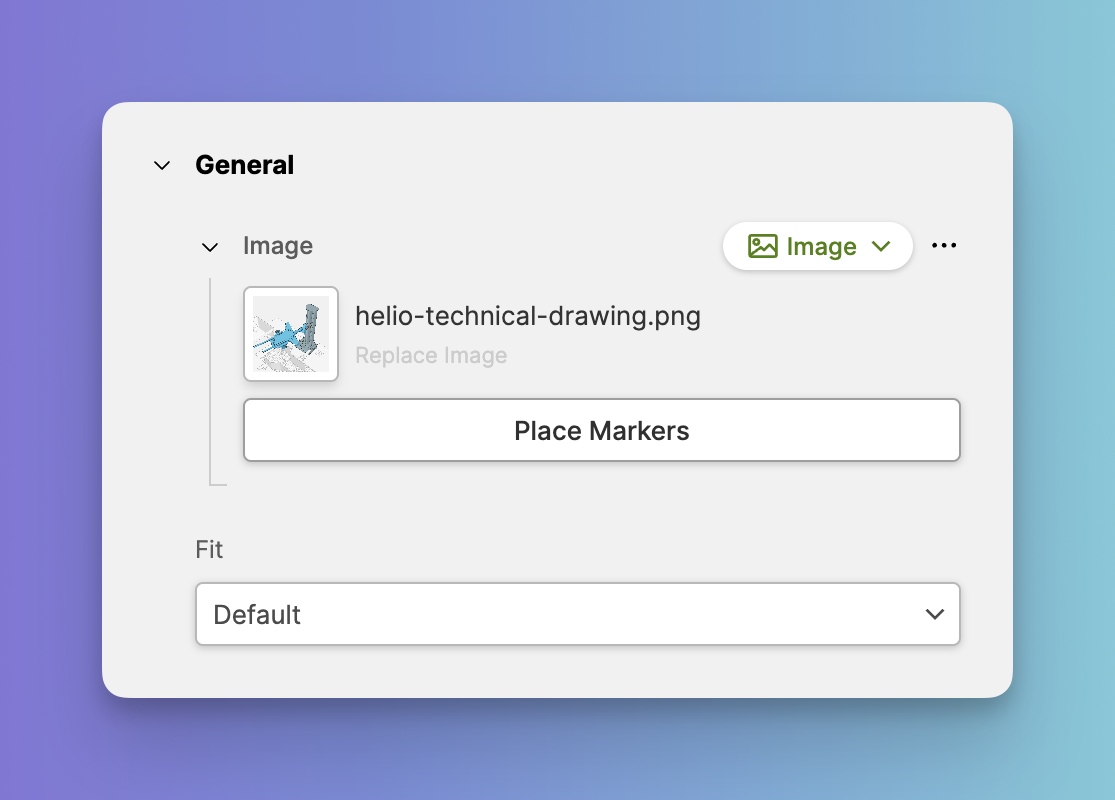The width and height of the screenshot is (1115, 800).
Task: Click the green picture icon in Image pill
Action: coord(763,246)
